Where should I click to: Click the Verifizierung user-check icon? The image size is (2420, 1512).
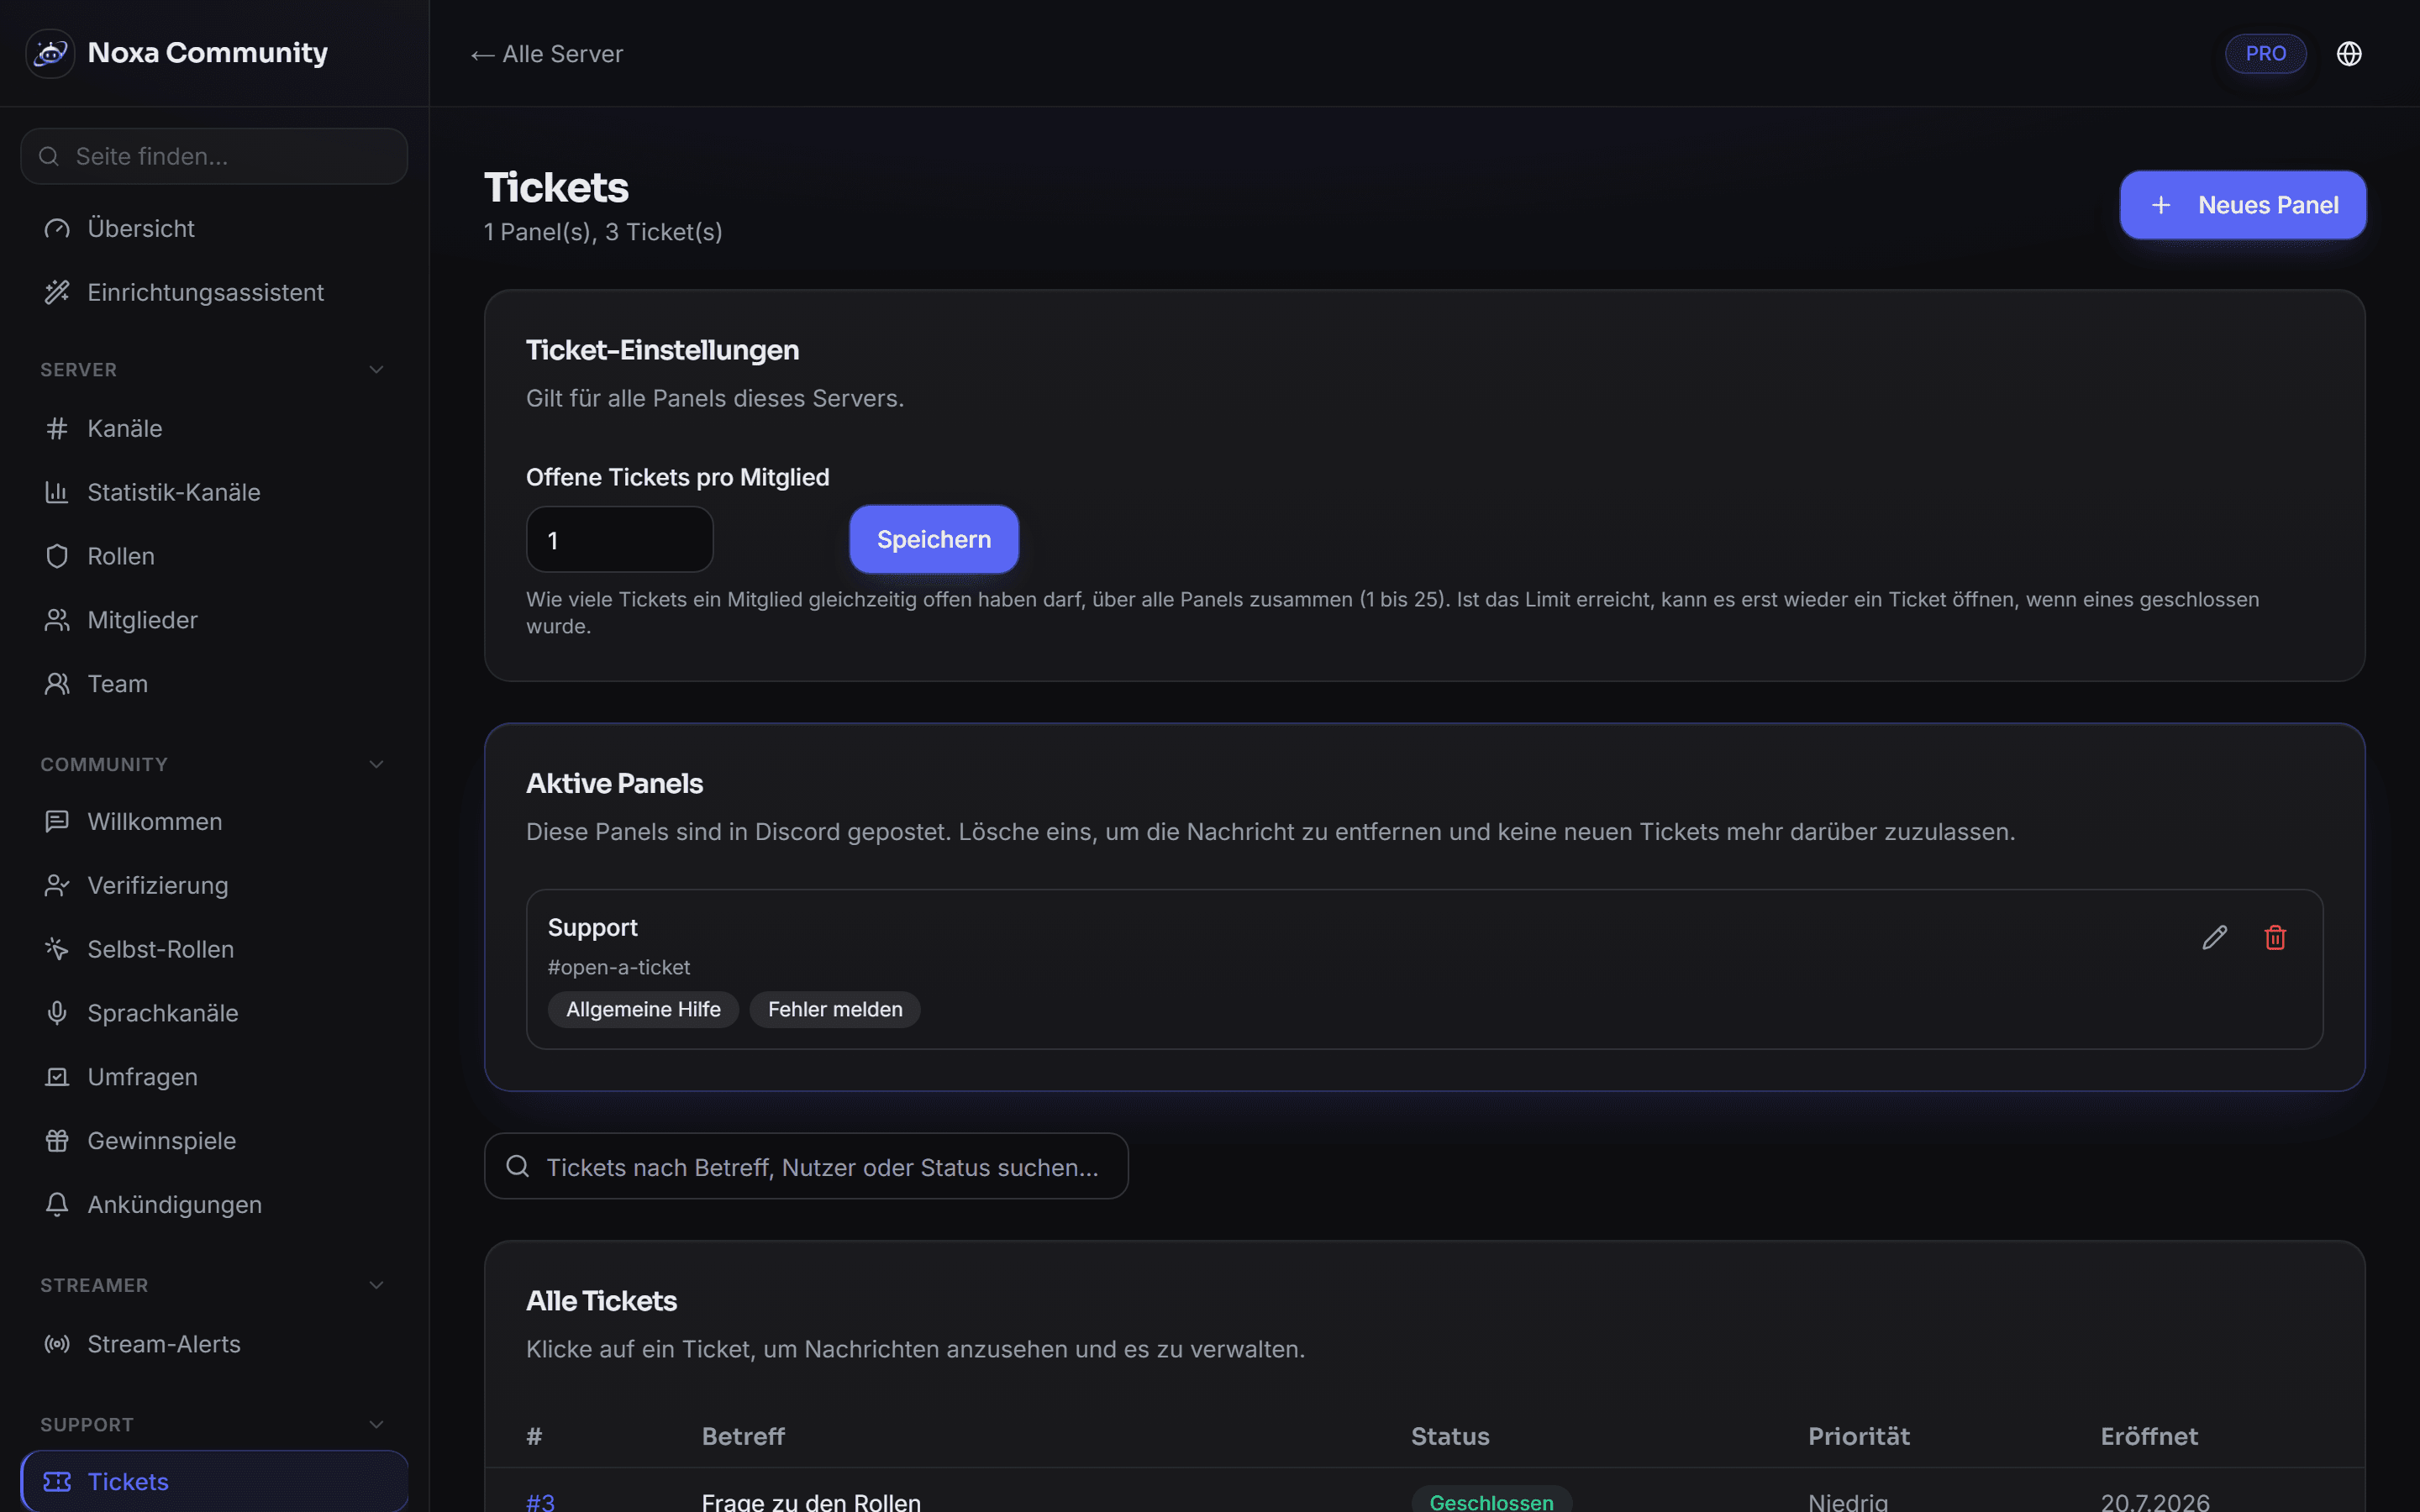[x=57, y=885]
